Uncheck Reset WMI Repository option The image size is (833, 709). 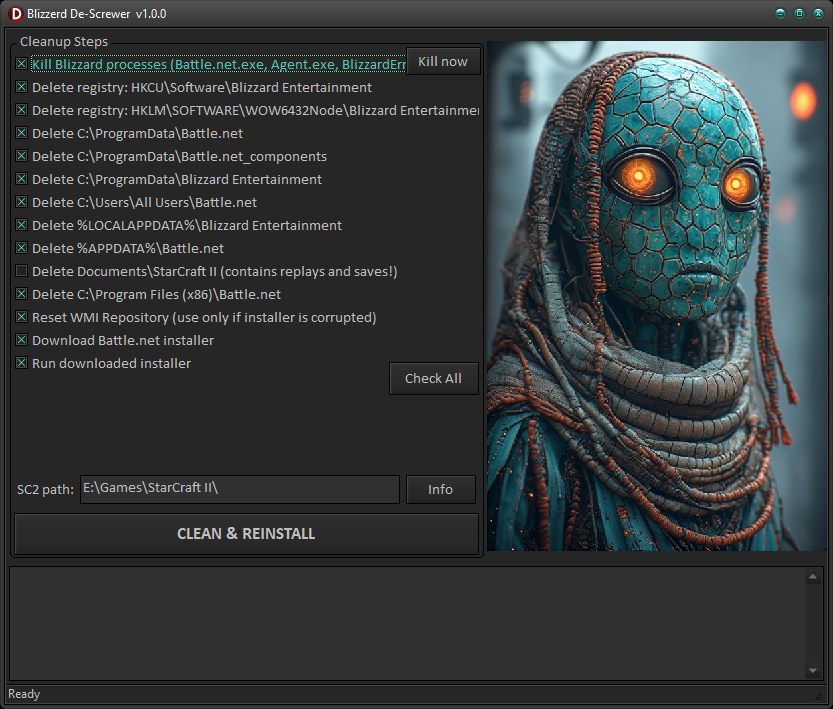22,318
